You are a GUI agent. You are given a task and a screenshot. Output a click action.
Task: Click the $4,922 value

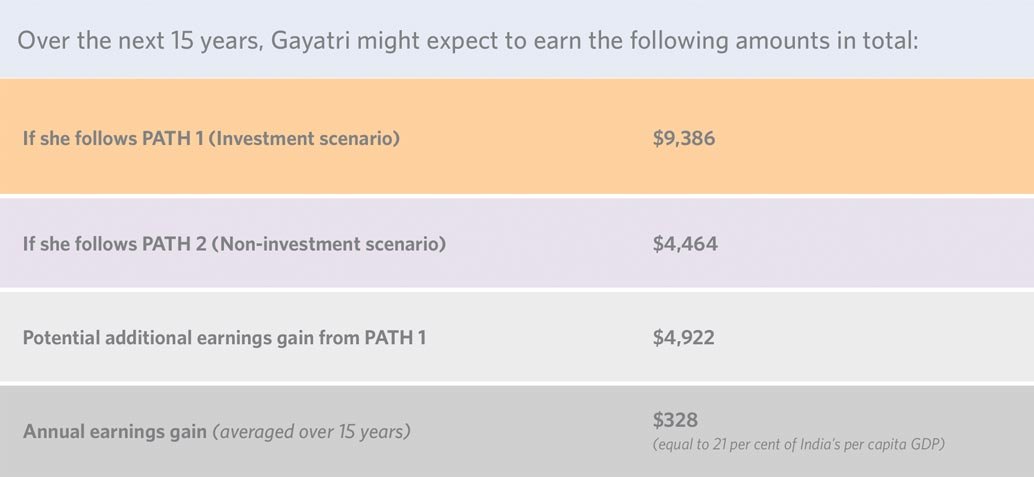coord(684,338)
